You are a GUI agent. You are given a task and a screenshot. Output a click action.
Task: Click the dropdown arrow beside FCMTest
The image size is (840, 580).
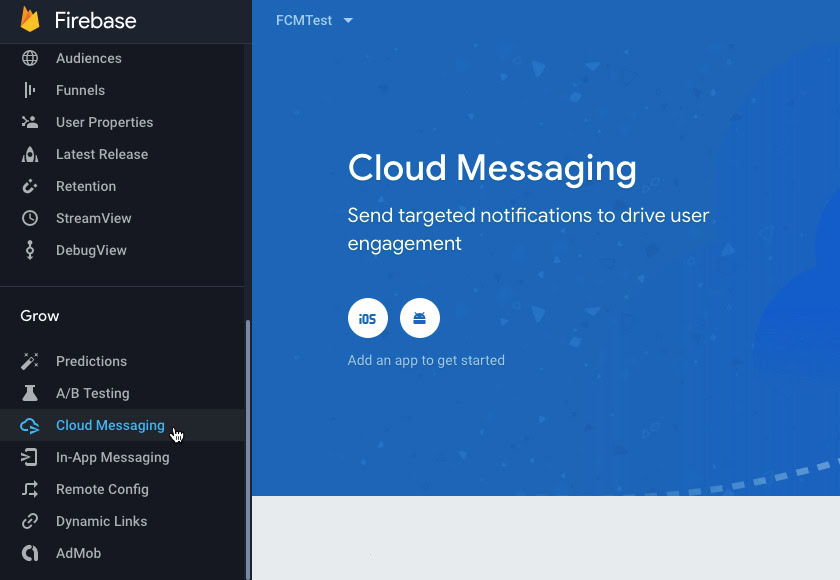pyautogui.click(x=348, y=21)
